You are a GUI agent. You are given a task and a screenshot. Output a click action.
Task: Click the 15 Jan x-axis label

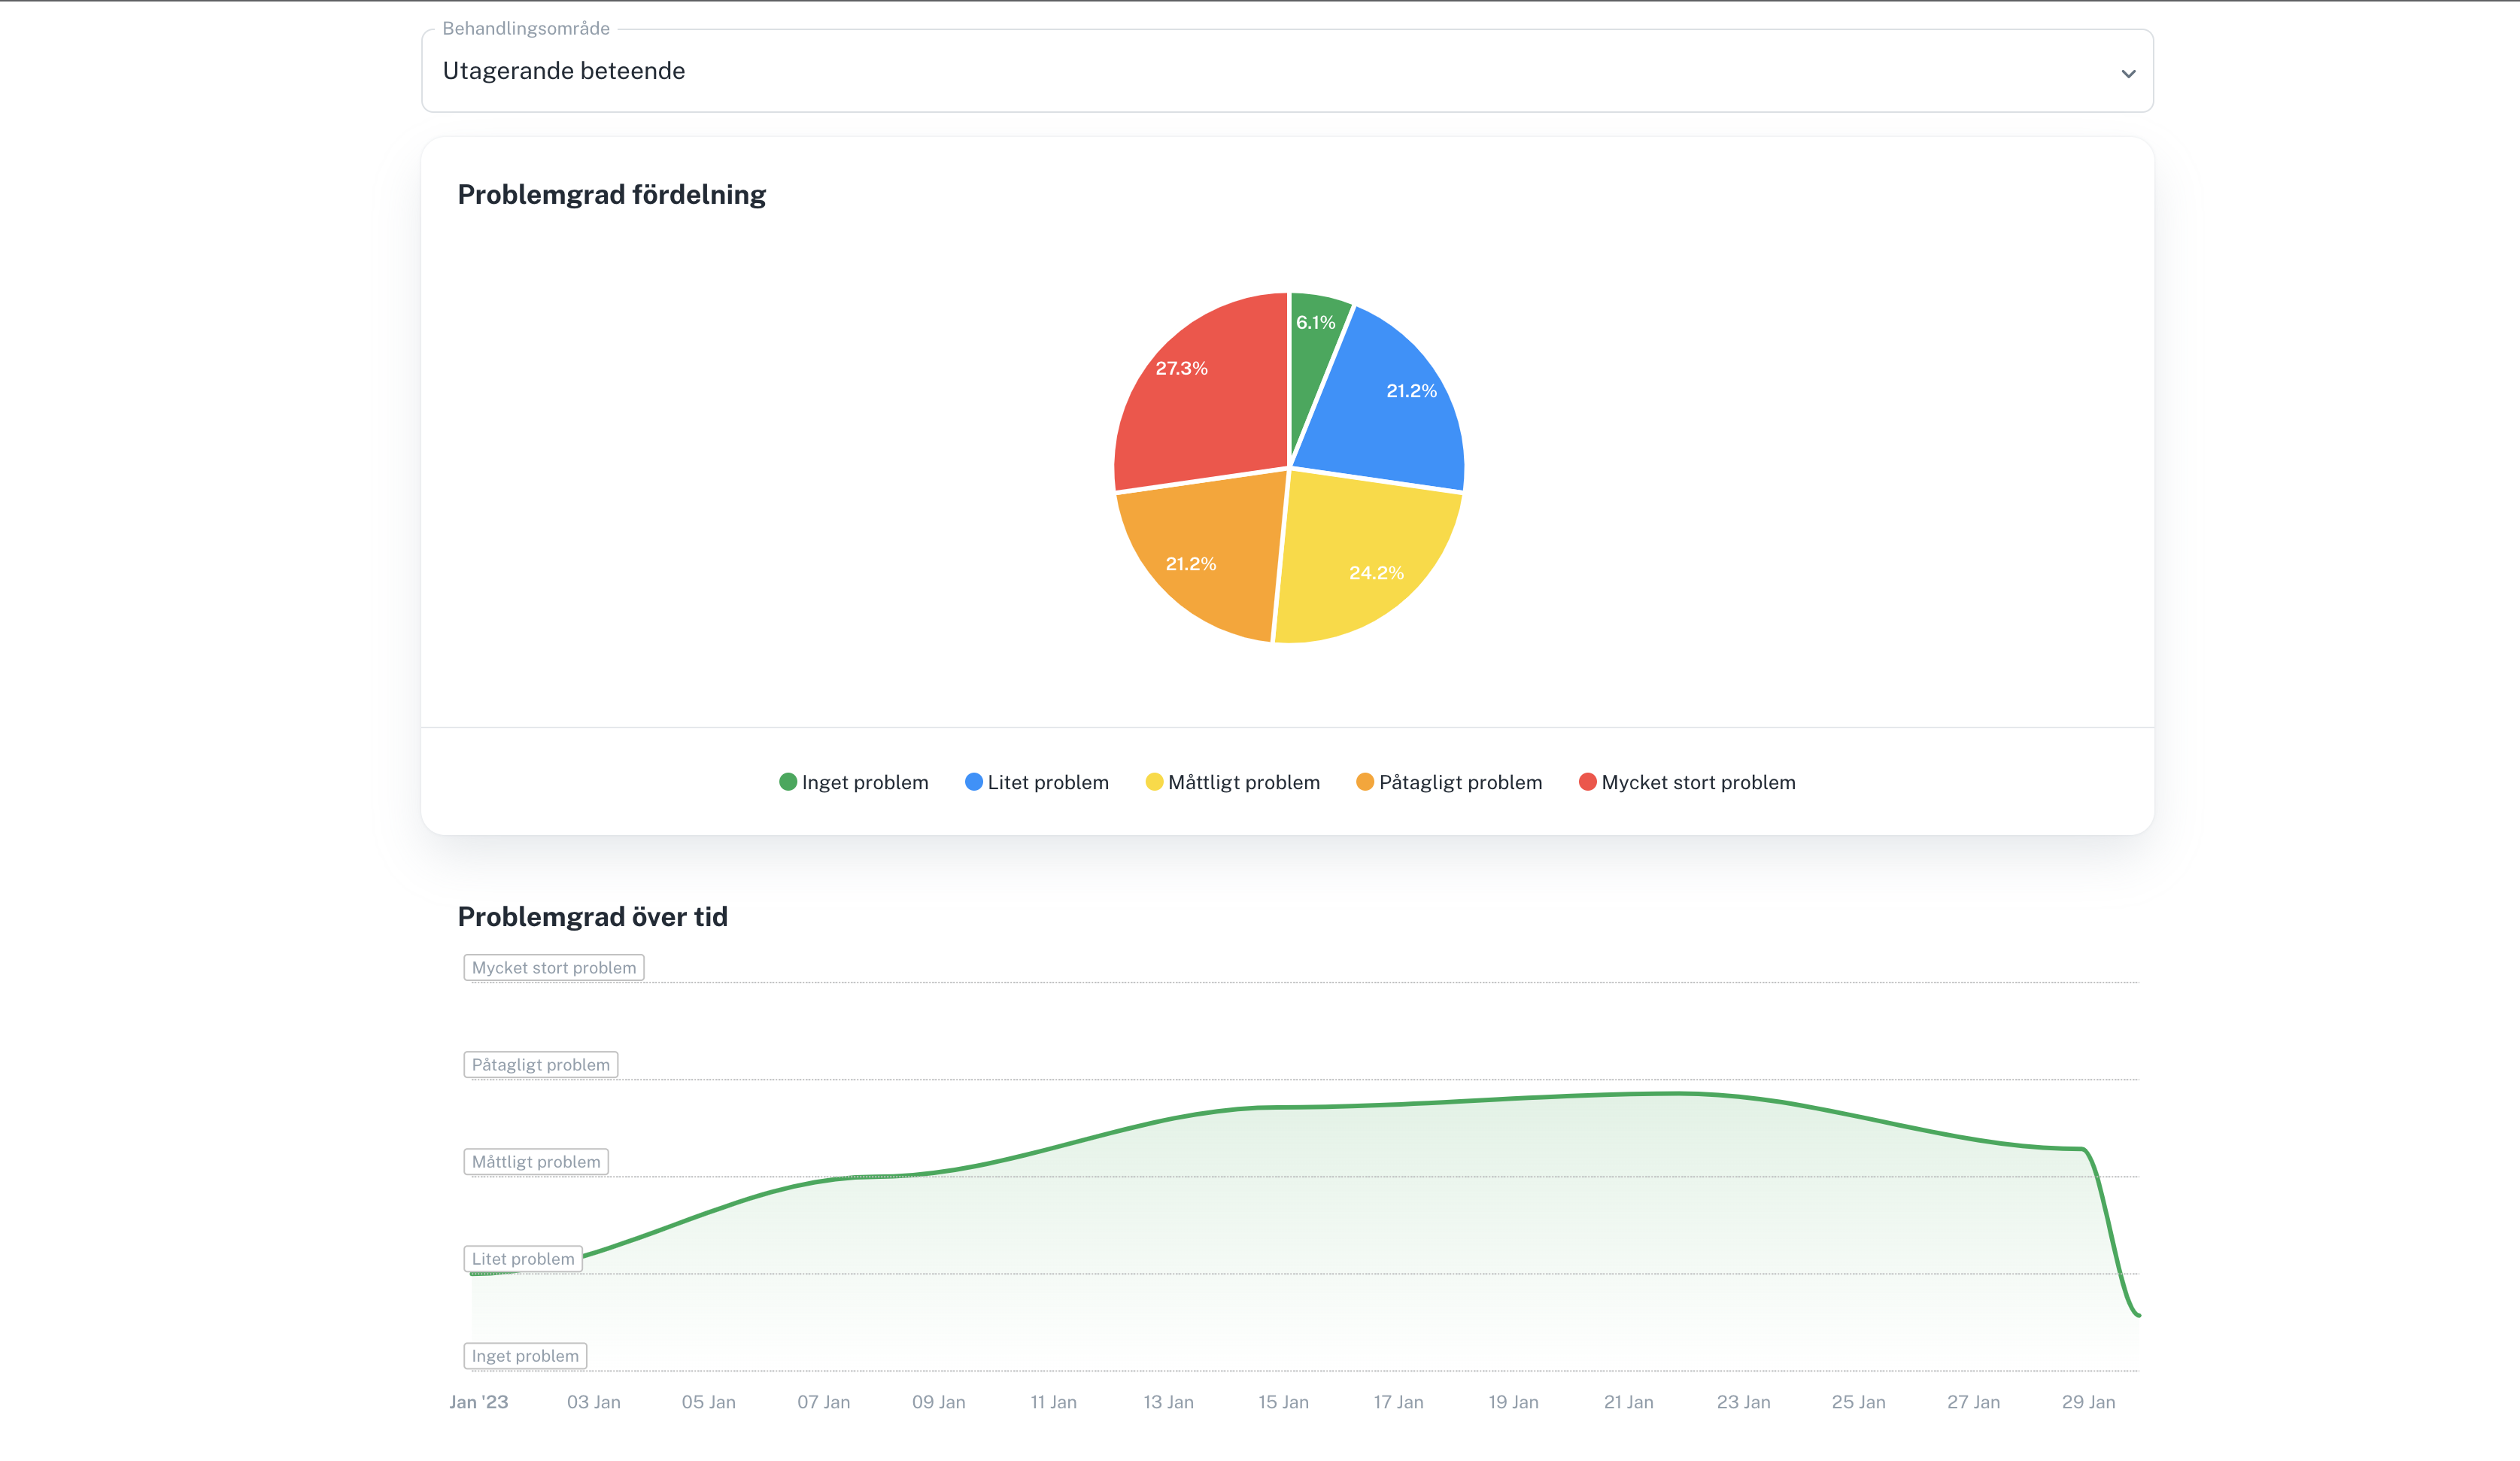click(1284, 1402)
